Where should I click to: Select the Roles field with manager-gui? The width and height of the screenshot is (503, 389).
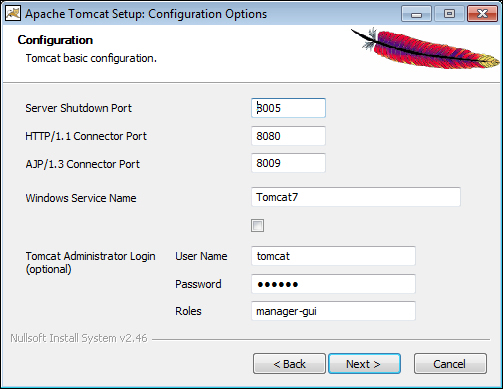tap(333, 311)
